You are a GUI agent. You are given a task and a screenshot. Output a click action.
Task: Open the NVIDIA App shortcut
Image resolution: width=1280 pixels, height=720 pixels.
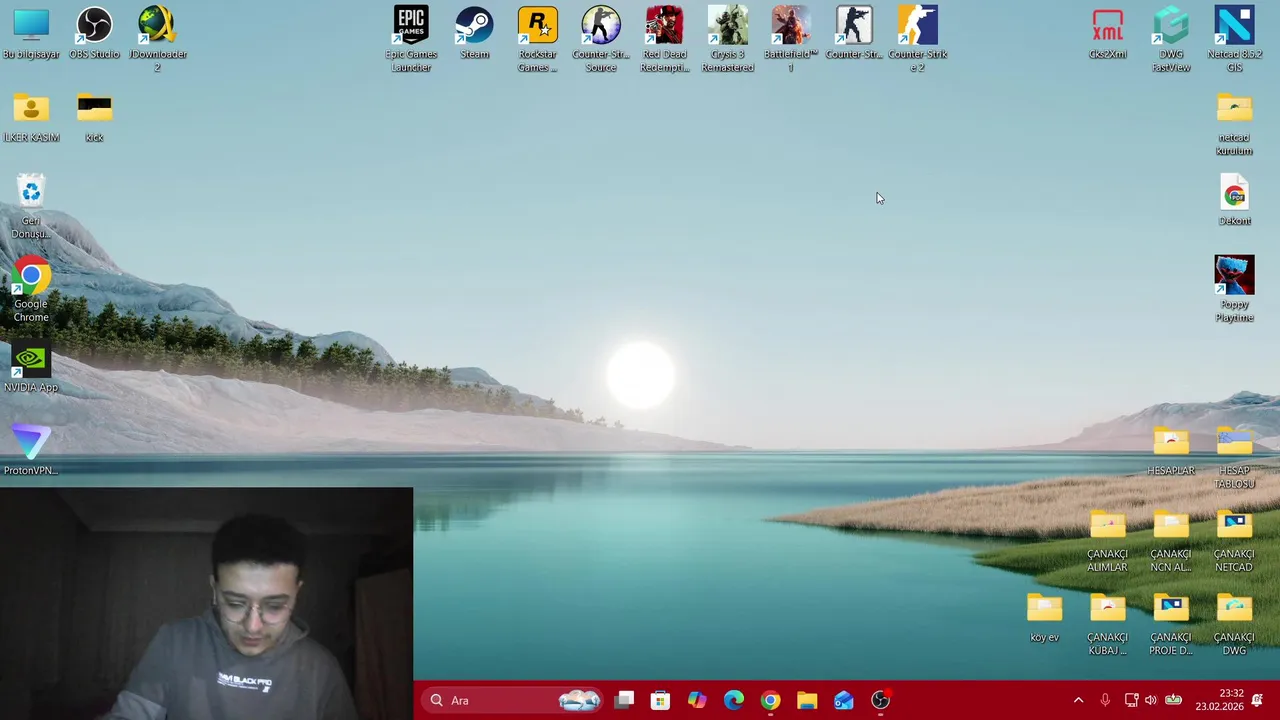pyautogui.click(x=31, y=368)
